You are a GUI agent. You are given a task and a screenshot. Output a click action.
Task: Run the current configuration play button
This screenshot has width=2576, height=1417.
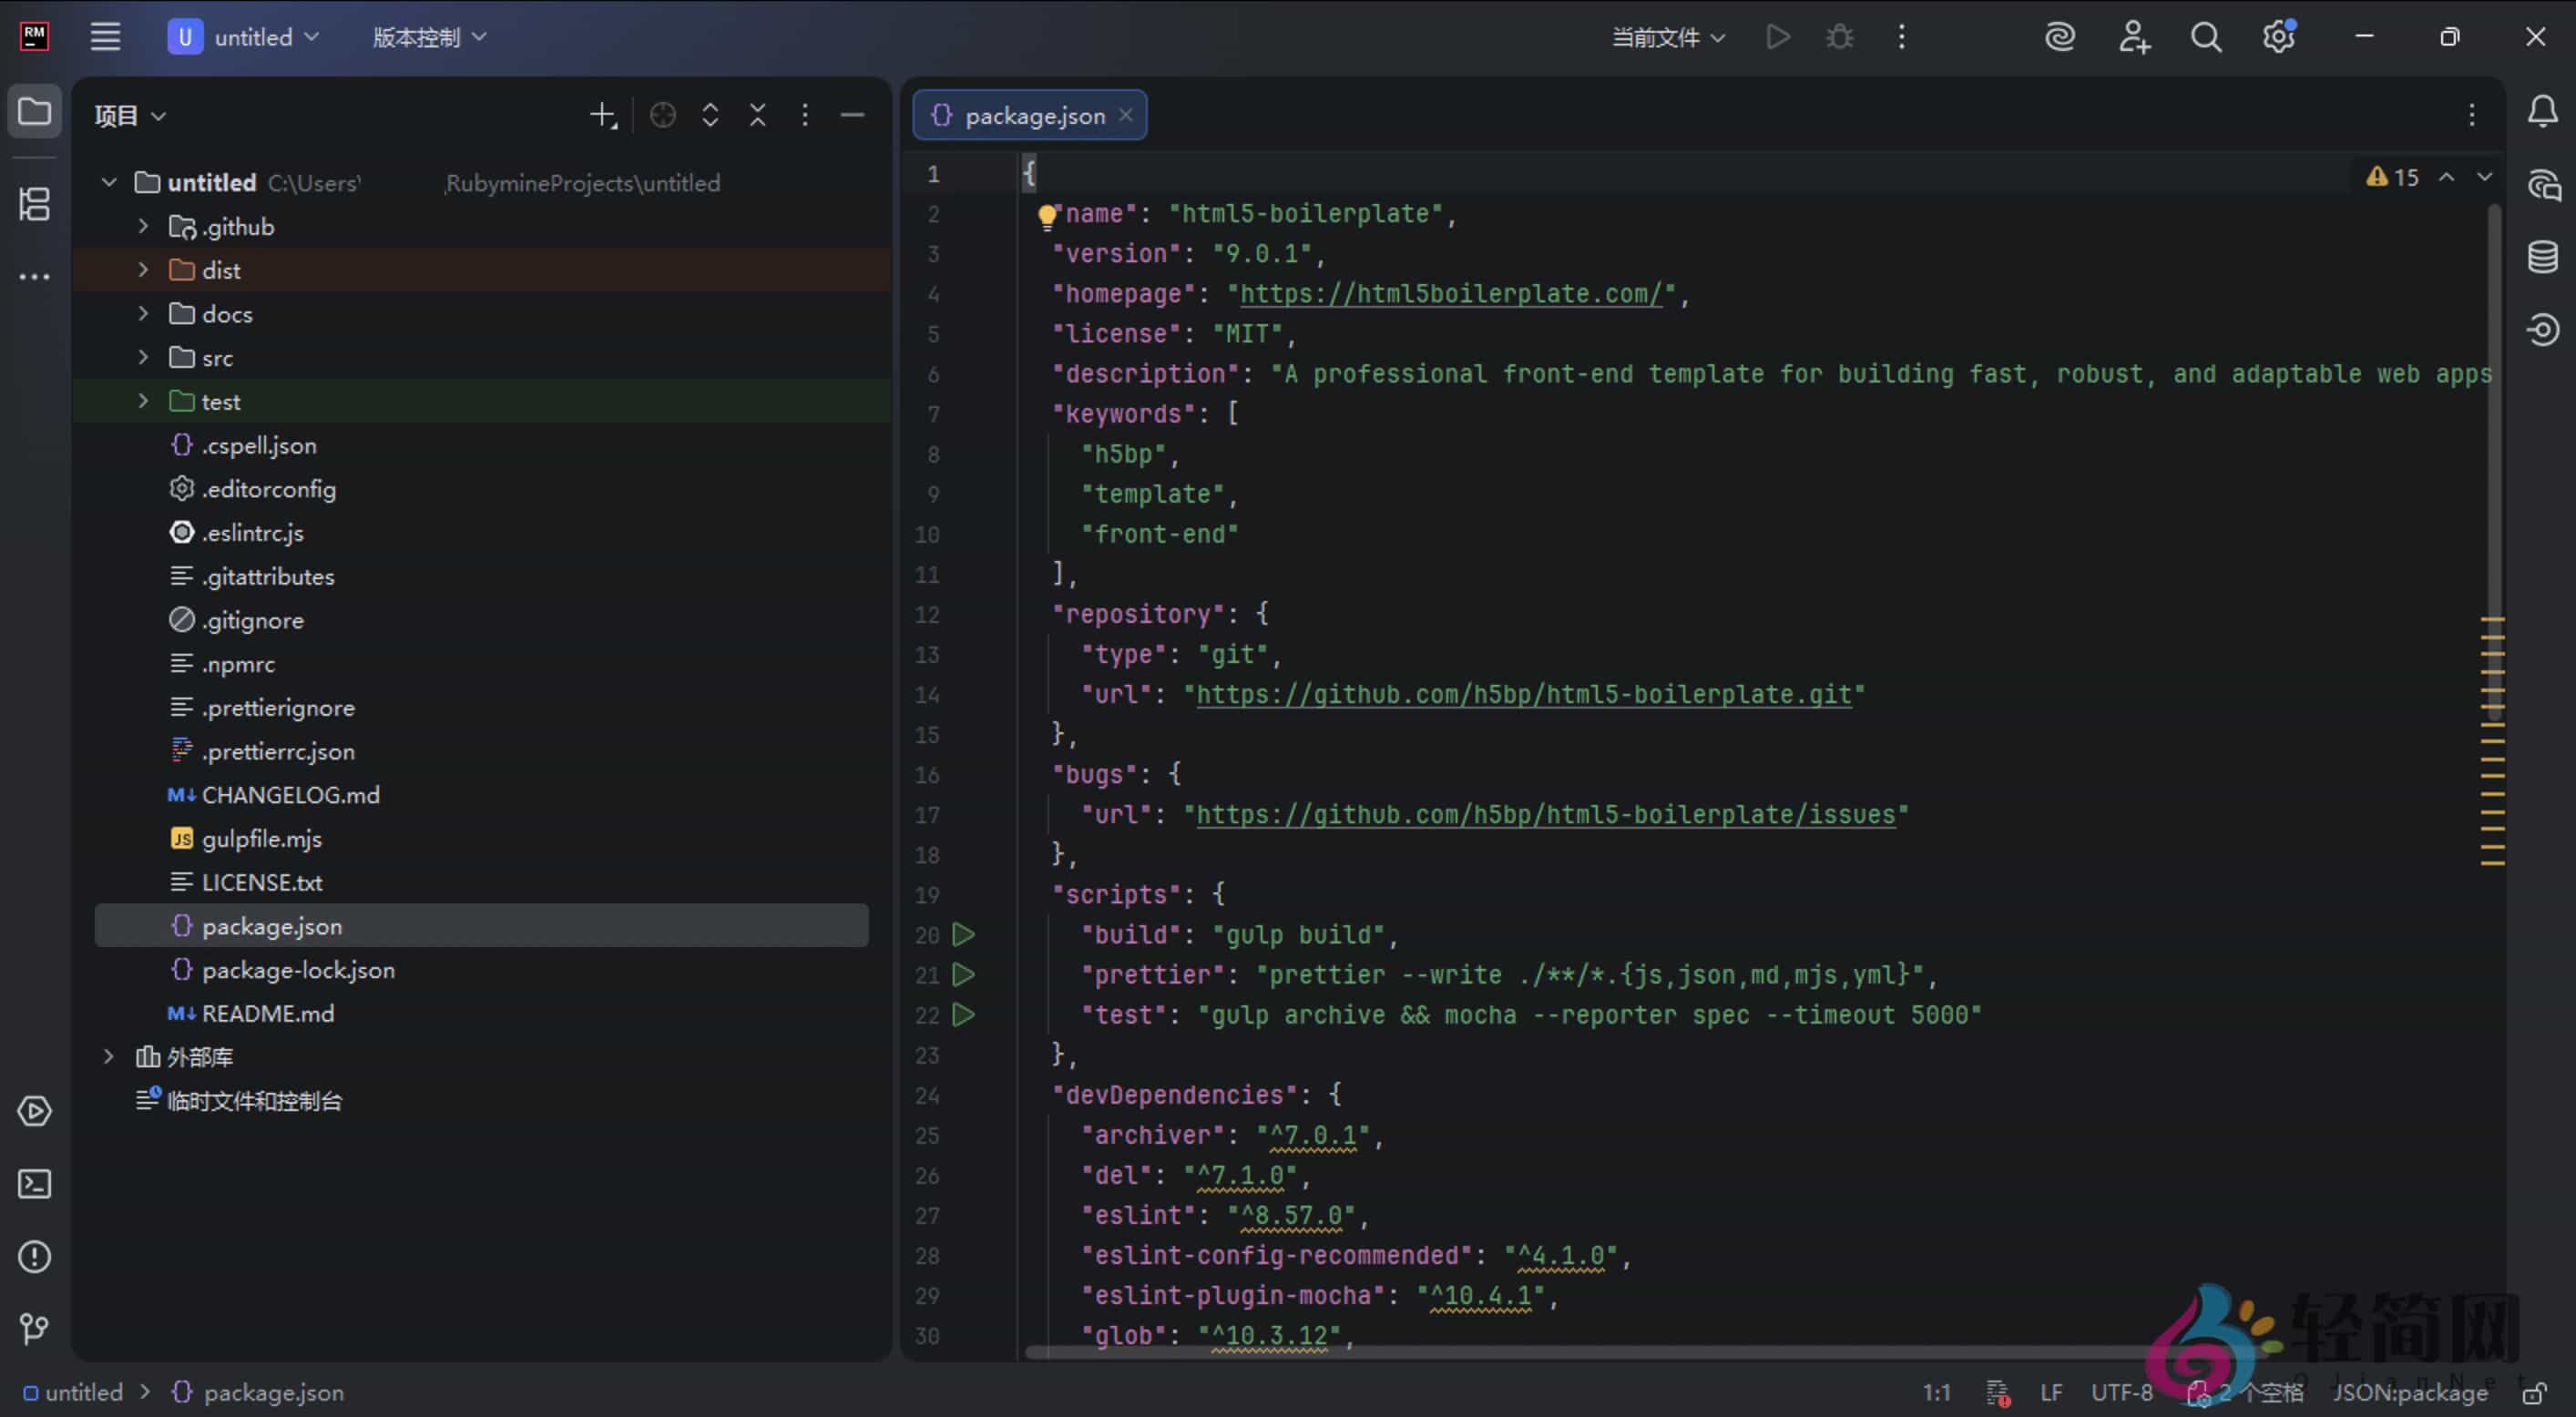click(x=1778, y=37)
